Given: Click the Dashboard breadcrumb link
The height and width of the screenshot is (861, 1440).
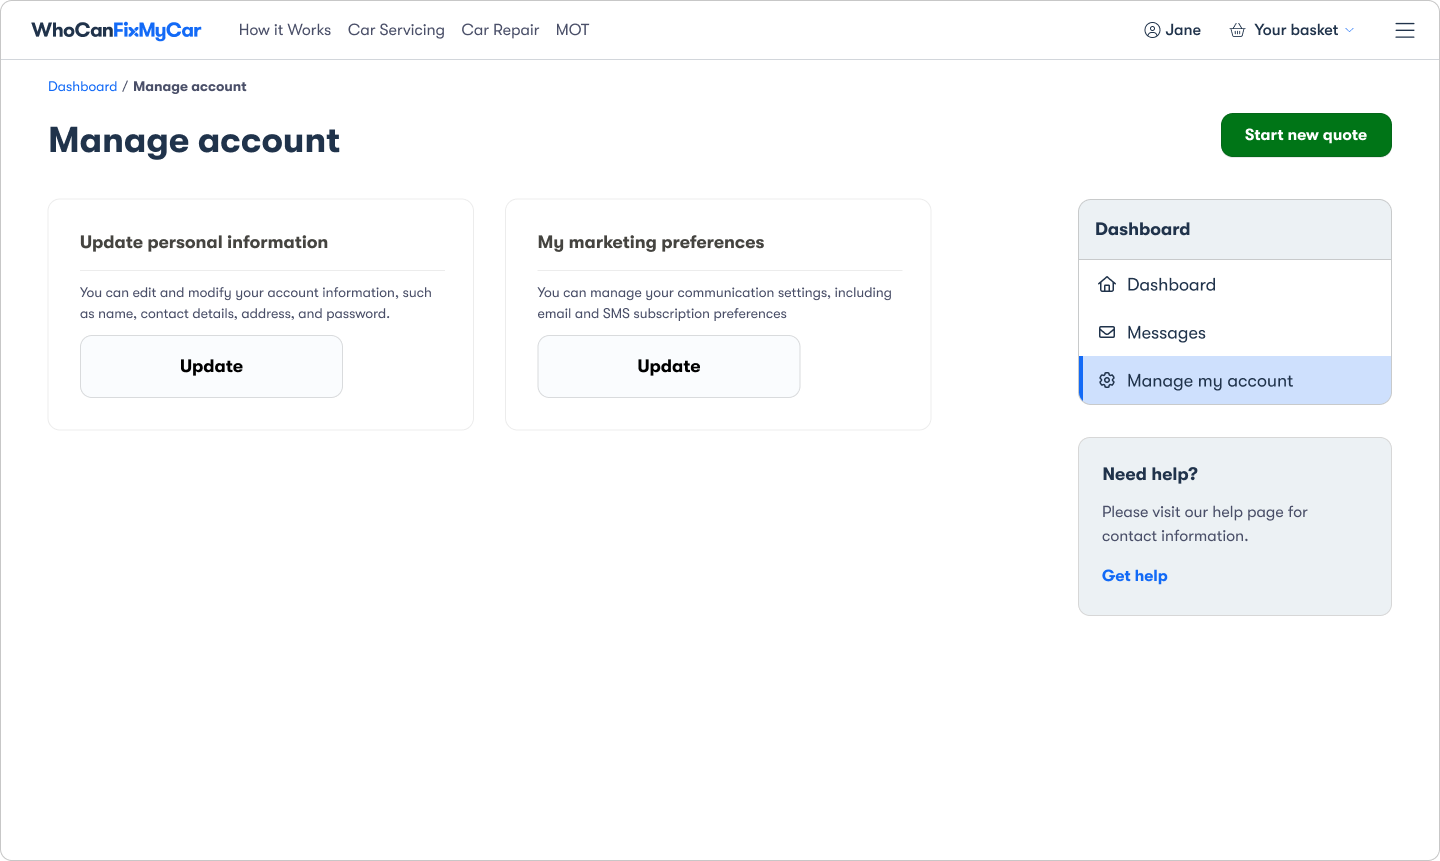Looking at the screenshot, I should coord(82,86).
